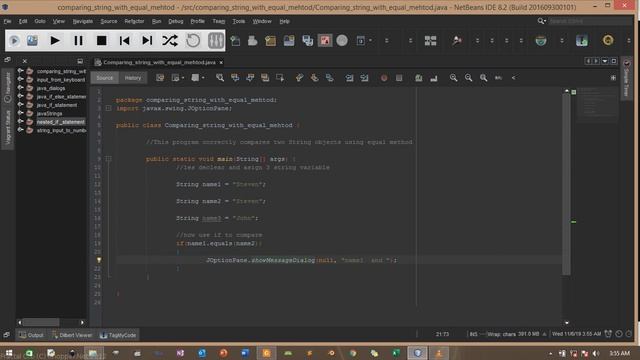Click the less-than arrow icon in editor toolbar
This screenshot has height=360, width=640.
(513, 78)
